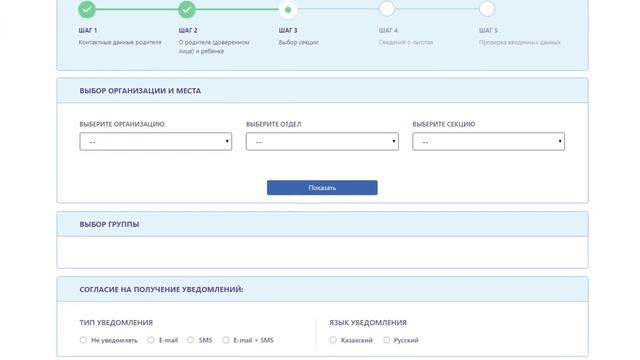This screenshot has width=640, height=360.
Task: Click 'СОГЛАСИЕ НА ПОЛУЧЕНИЕ УВЕДОМЛЕНИЙ:' heading
Action: point(161,289)
